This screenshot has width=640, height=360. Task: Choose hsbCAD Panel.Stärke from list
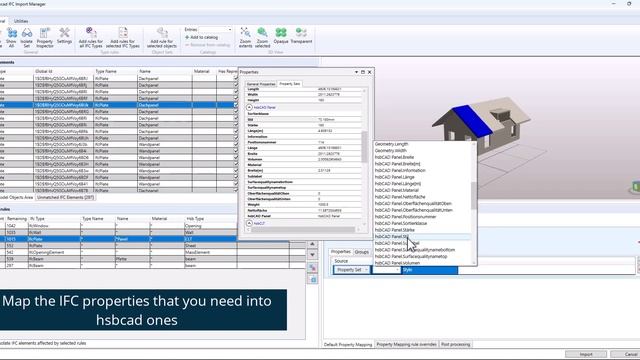click(x=395, y=230)
